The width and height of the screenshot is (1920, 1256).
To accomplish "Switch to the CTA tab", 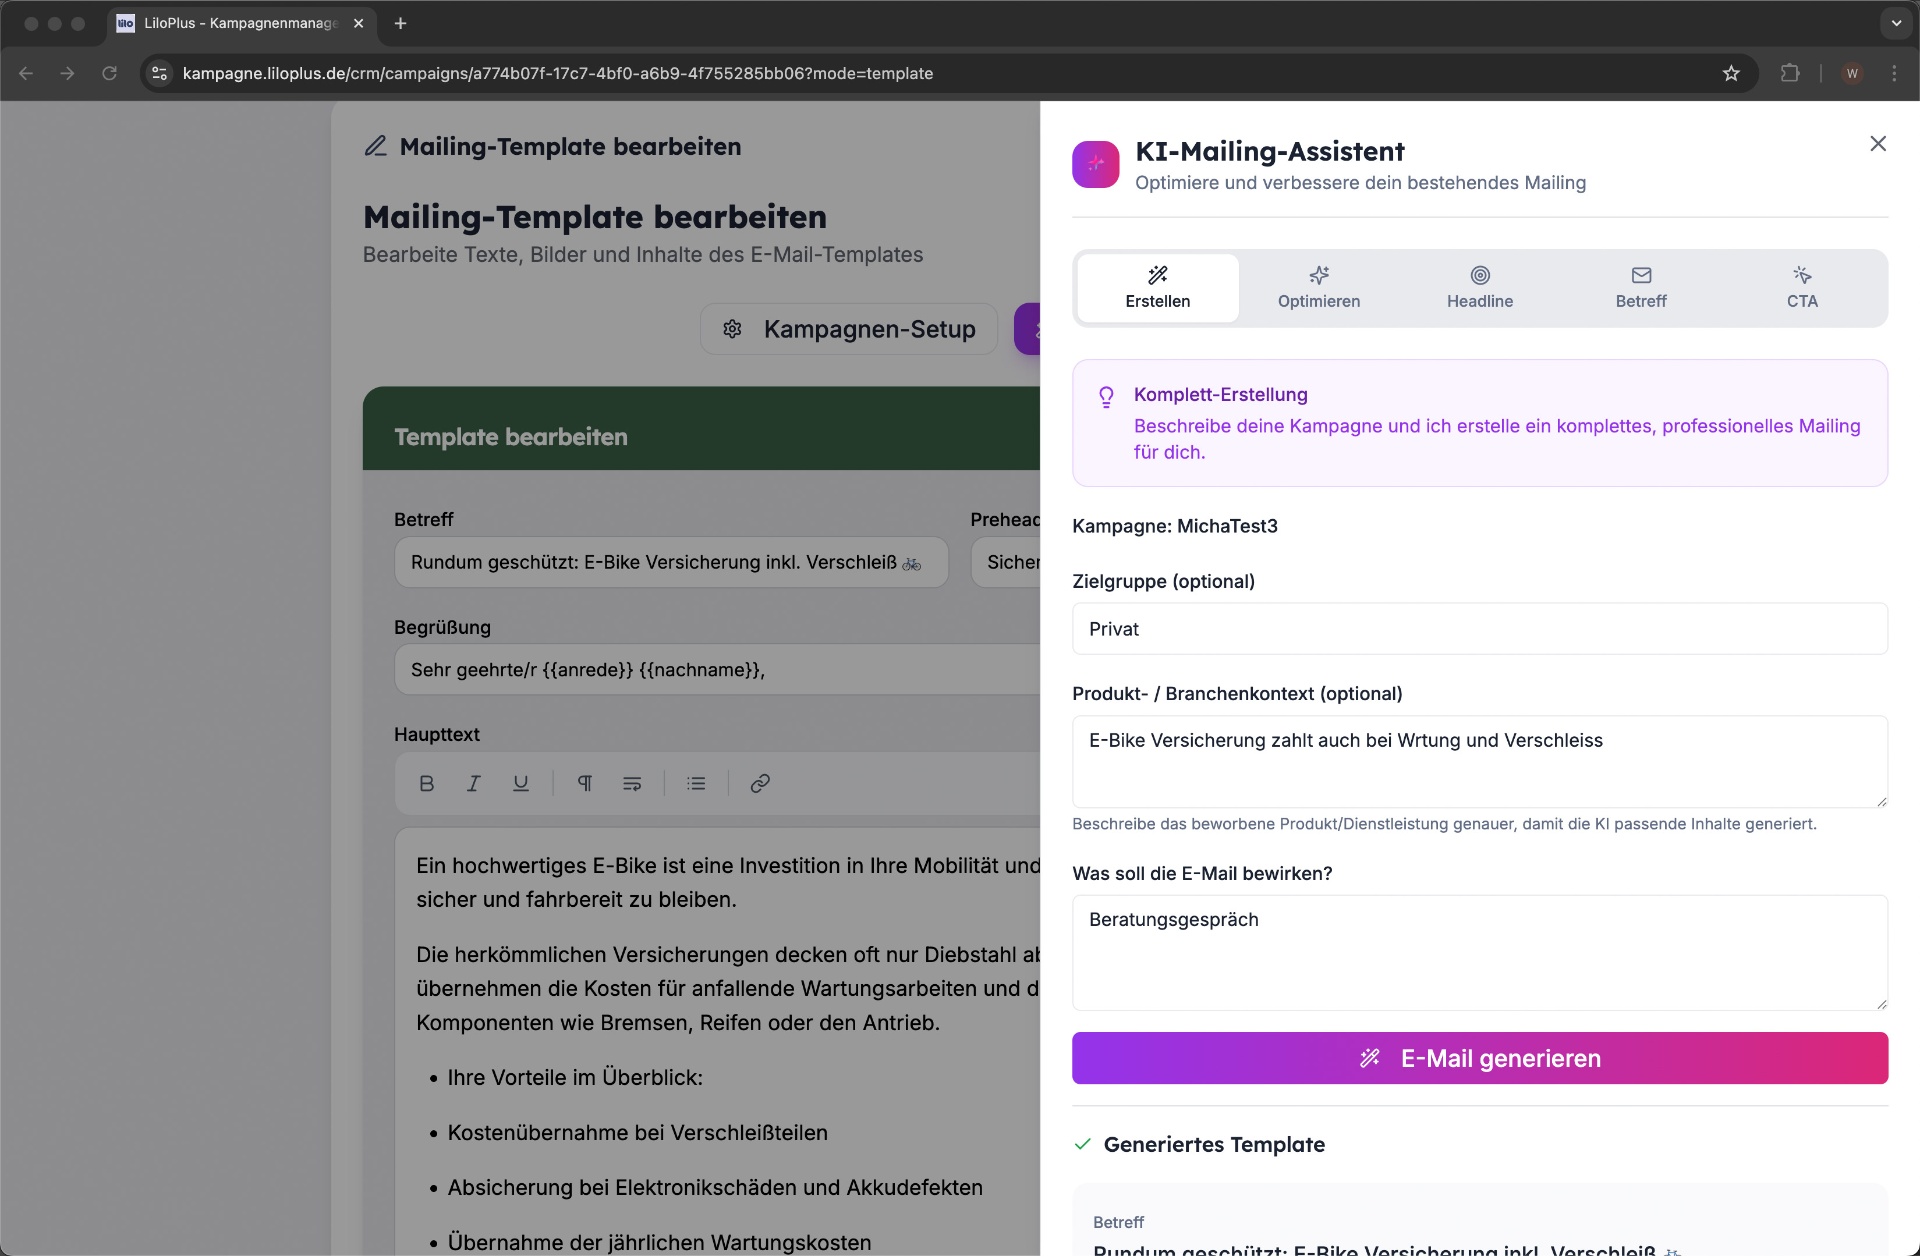I will click(1801, 288).
